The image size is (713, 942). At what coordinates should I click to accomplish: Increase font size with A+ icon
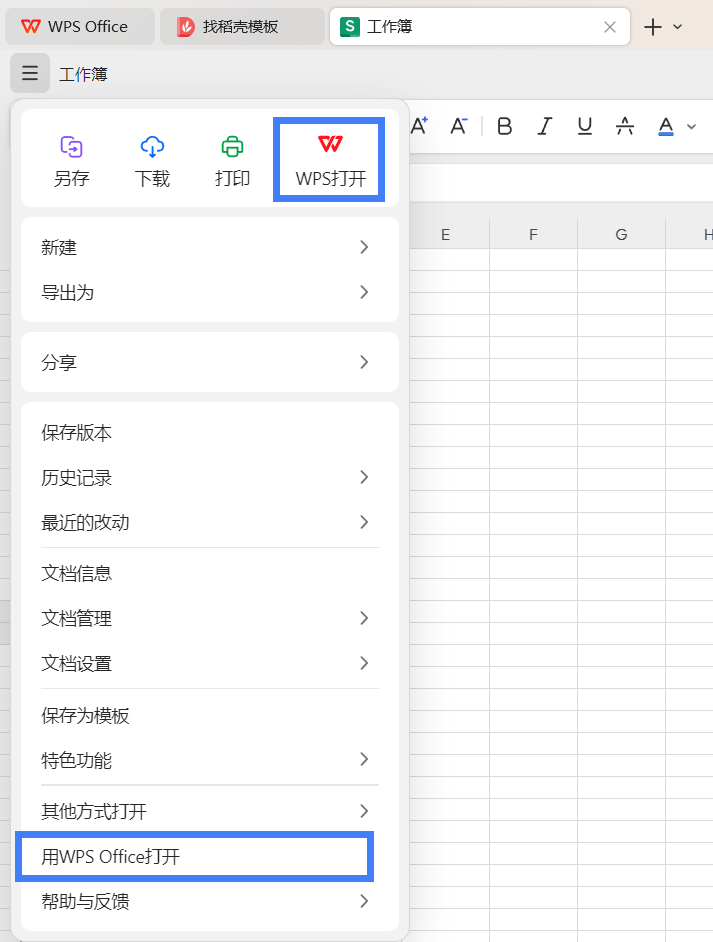click(x=419, y=126)
